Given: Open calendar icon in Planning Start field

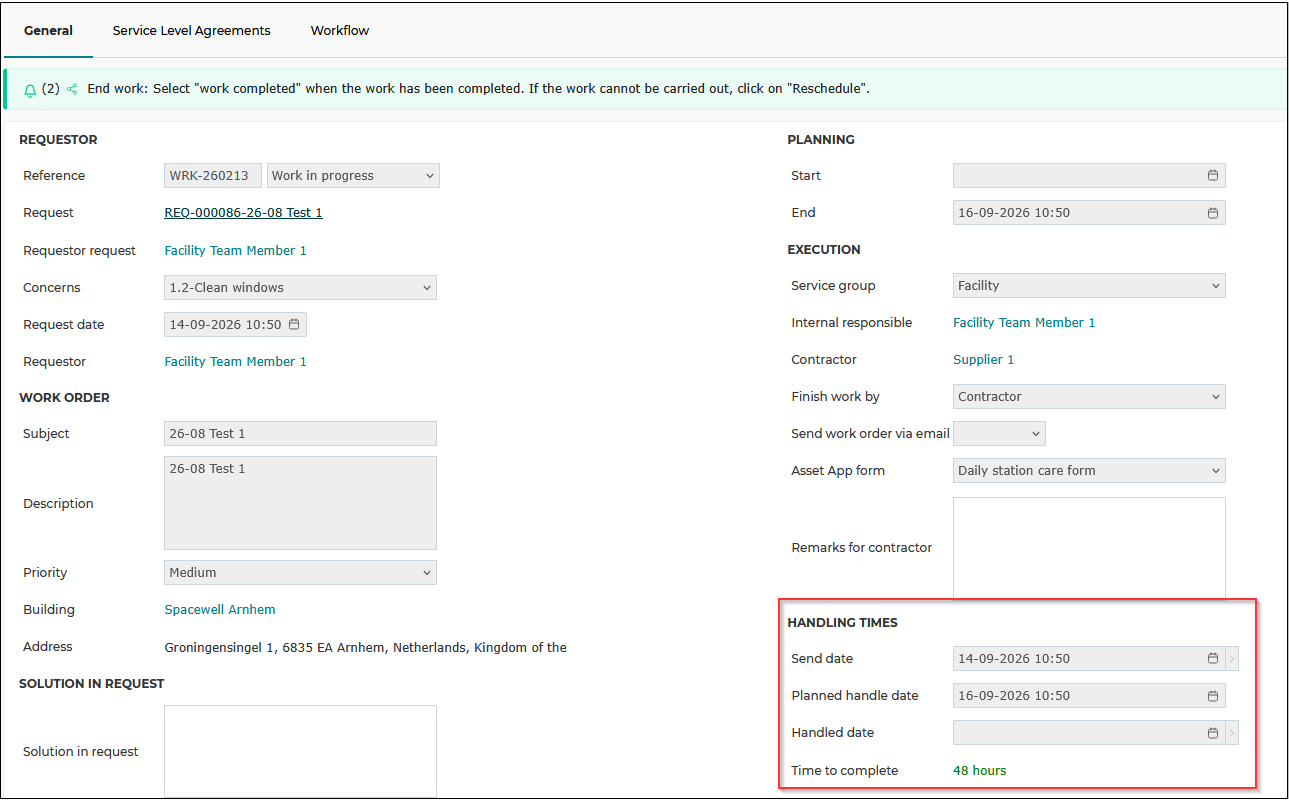Looking at the screenshot, I should [1213, 175].
